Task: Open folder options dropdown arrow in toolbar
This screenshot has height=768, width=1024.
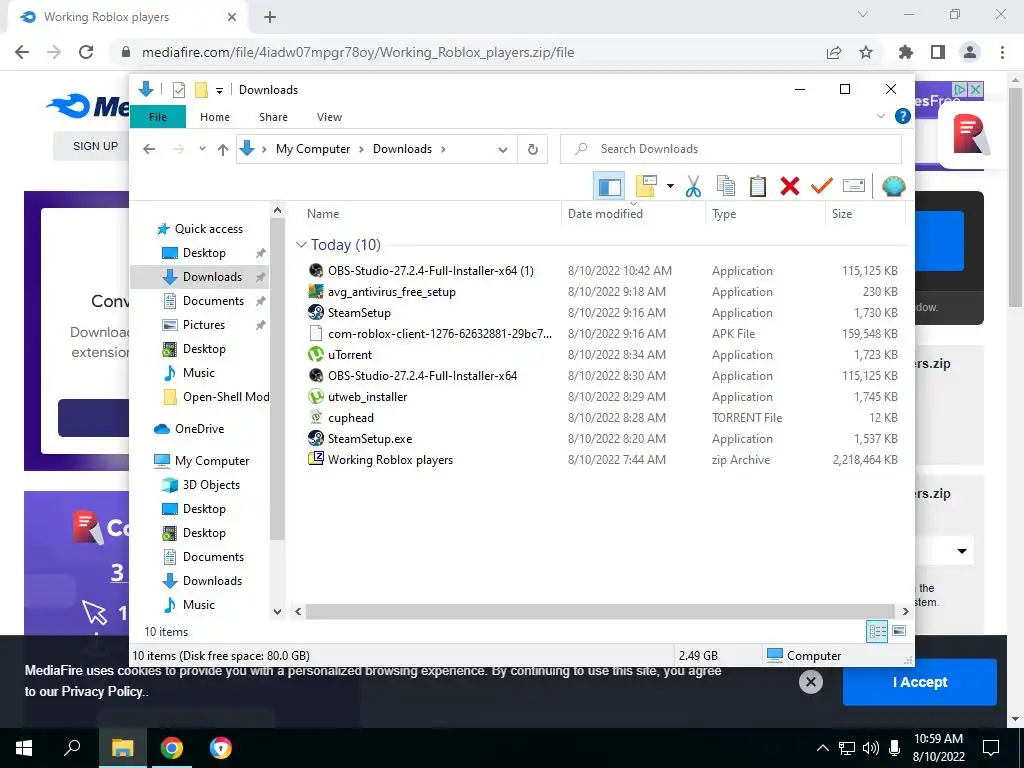Action: point(670,186)
